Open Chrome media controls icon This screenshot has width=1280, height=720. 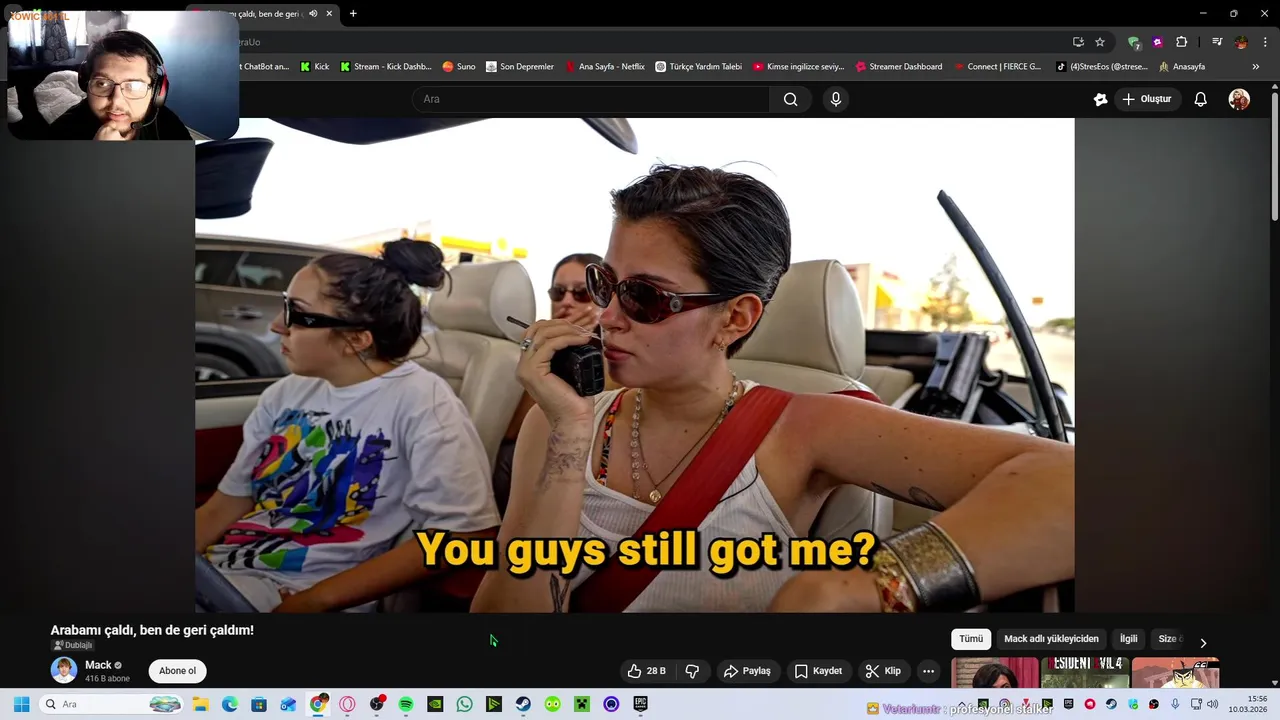[x=1217, y=42]
